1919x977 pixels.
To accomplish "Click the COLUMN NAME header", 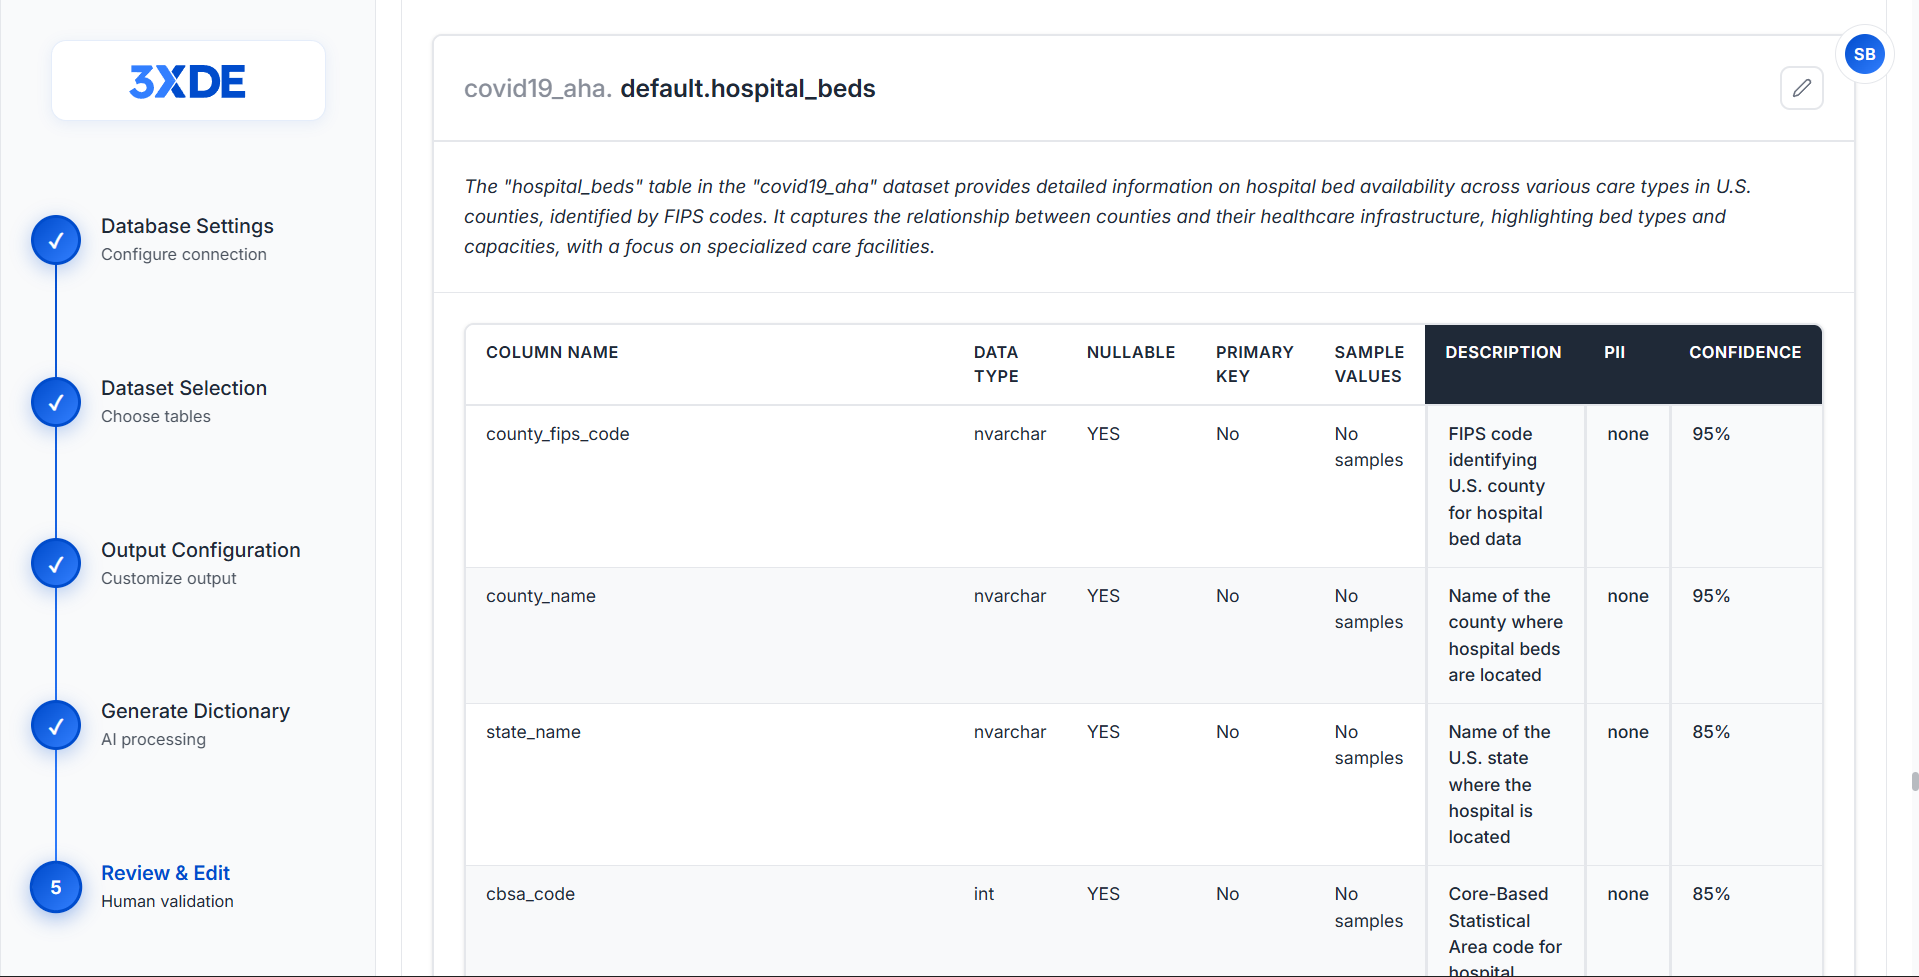I will [x=552, y=352].
